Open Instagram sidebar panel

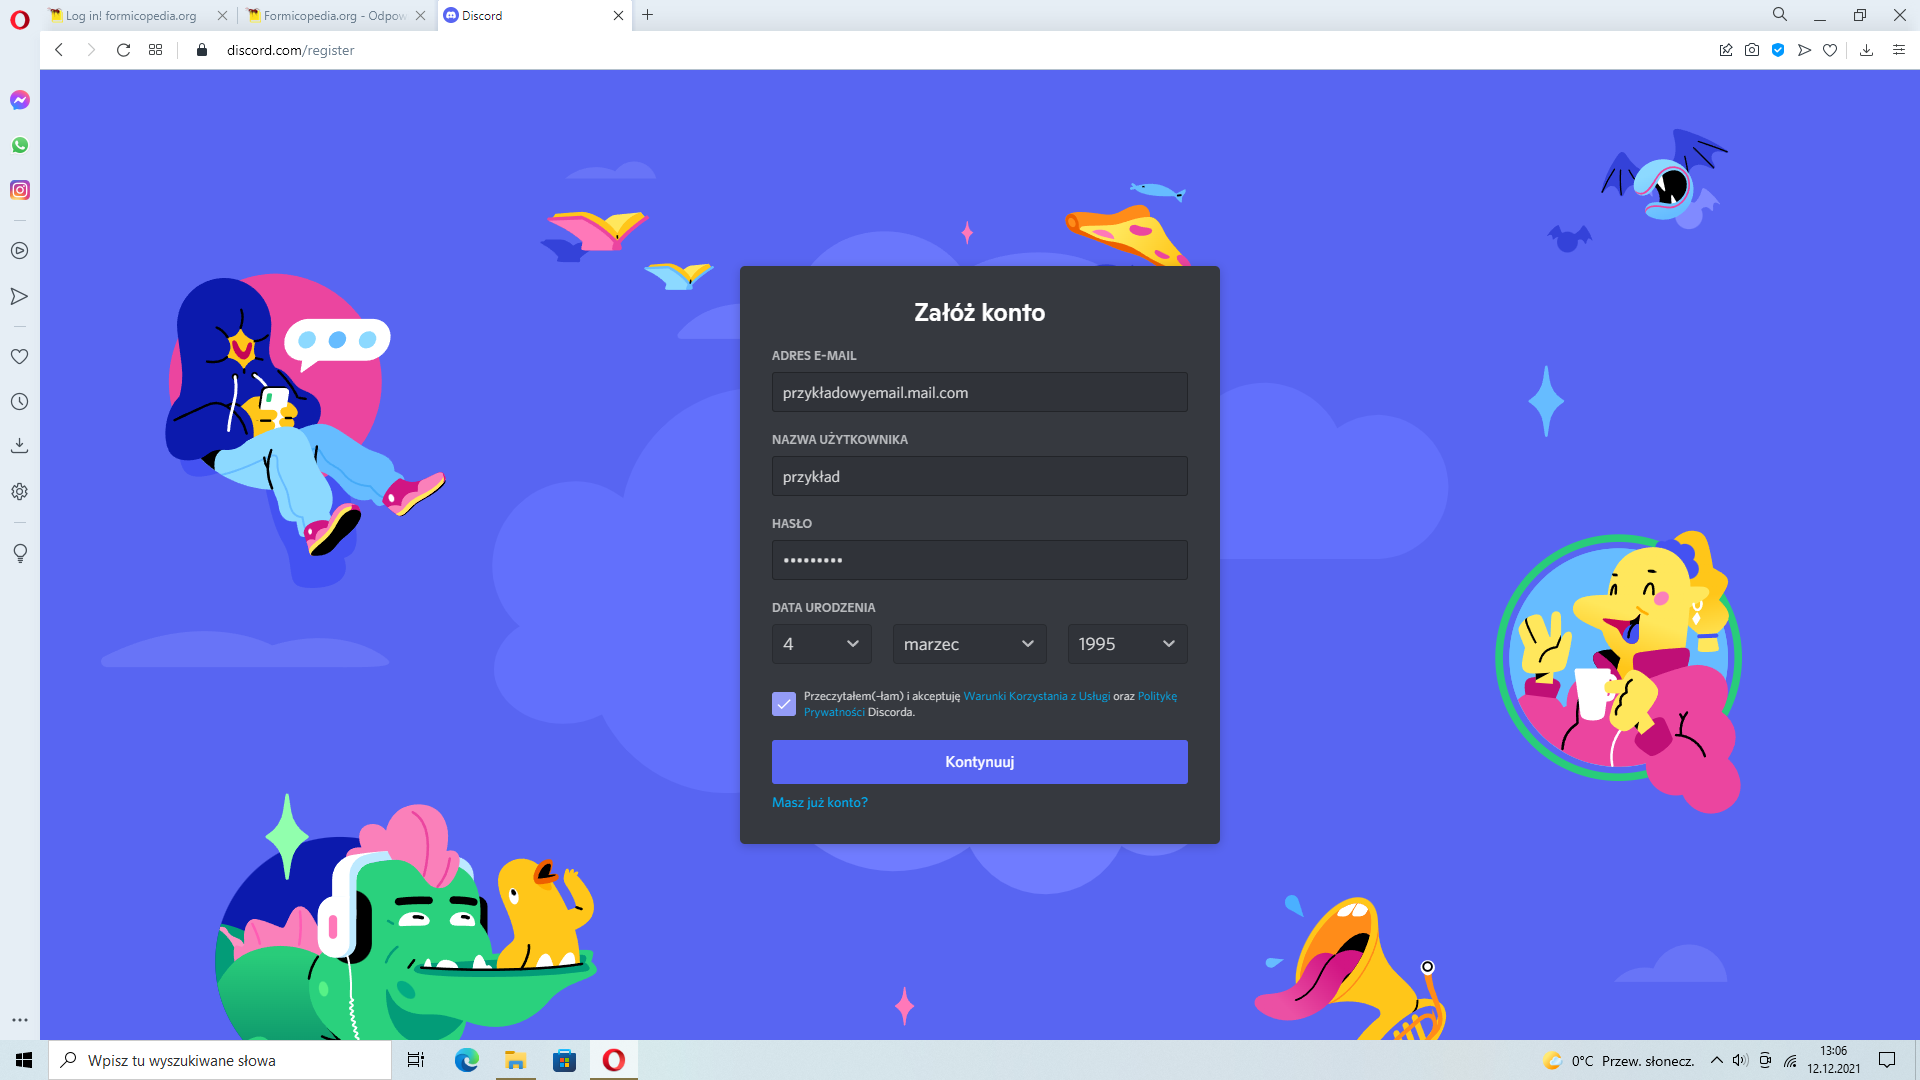(20, 190)
